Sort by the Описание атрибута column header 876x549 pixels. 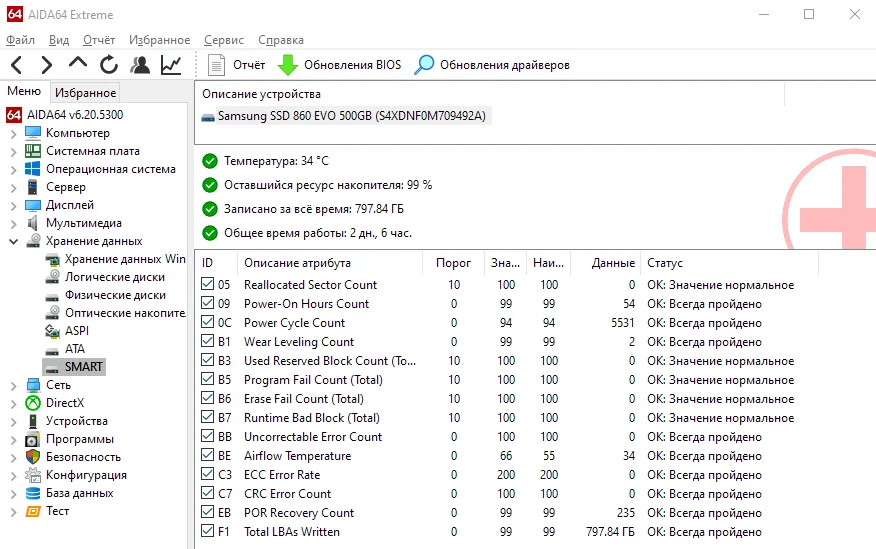(x=297, y=263)
